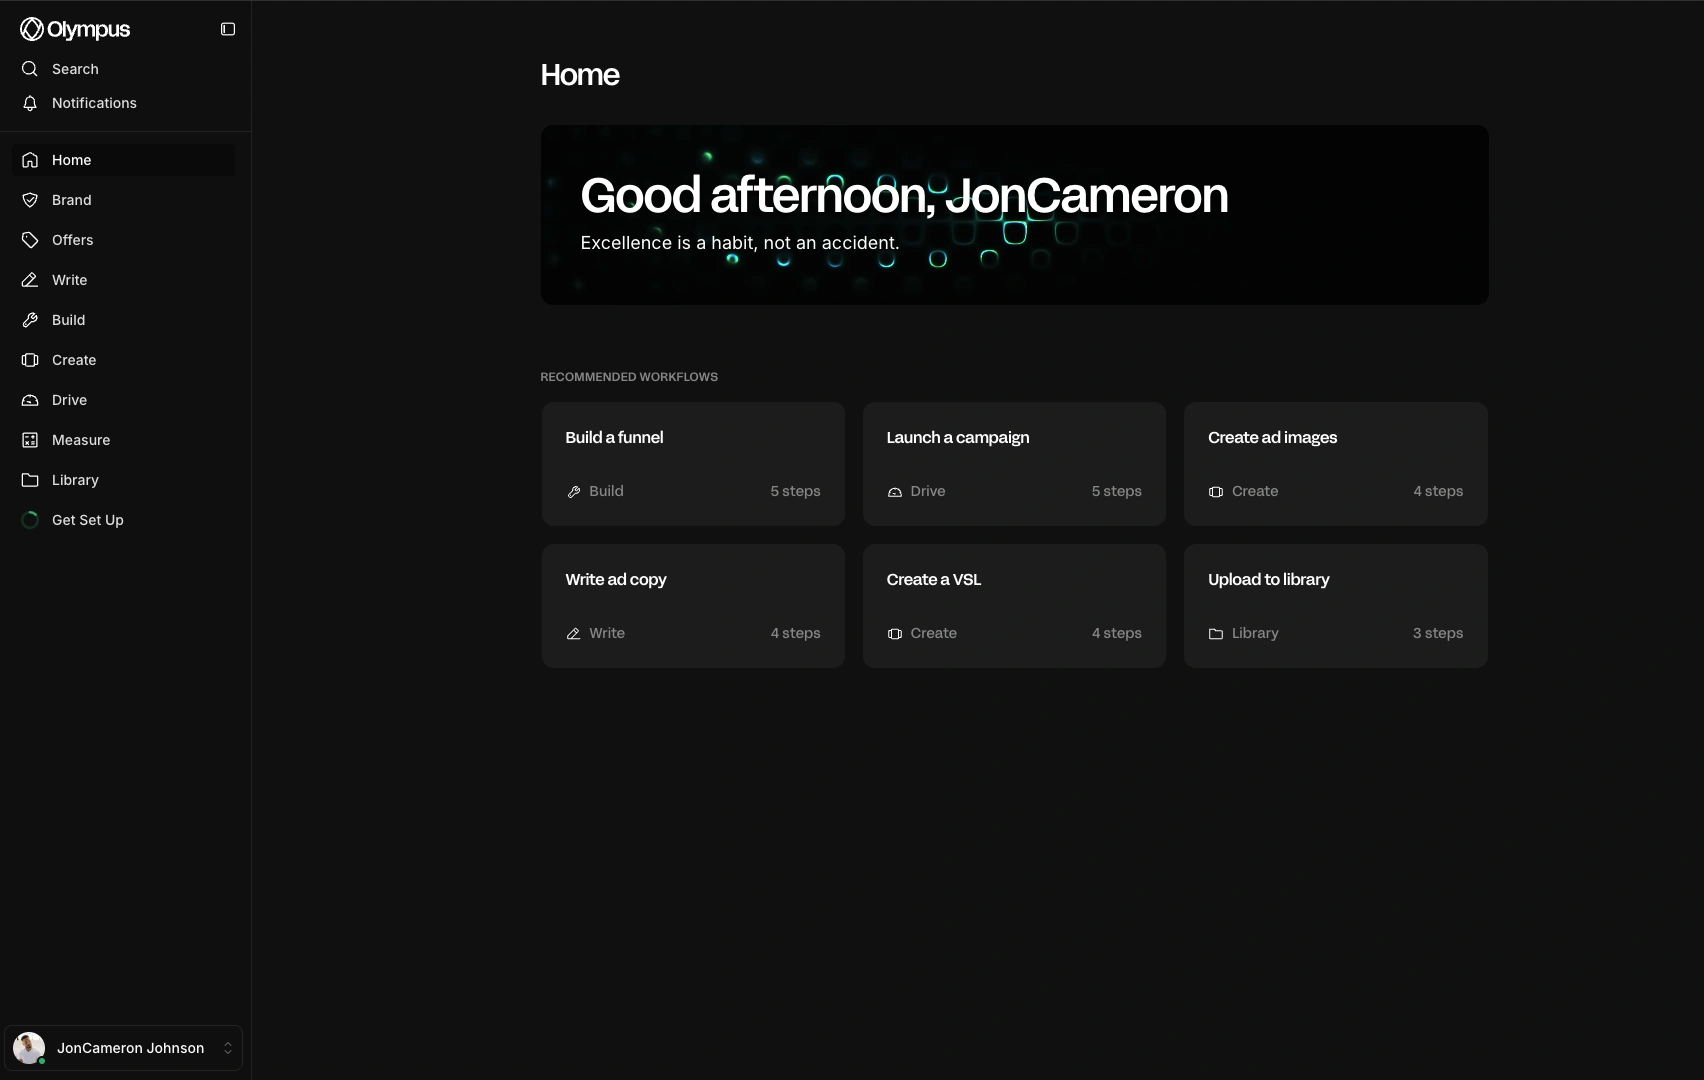
Task: Open the Create section in the sidebar
Action: click(74, 360)
